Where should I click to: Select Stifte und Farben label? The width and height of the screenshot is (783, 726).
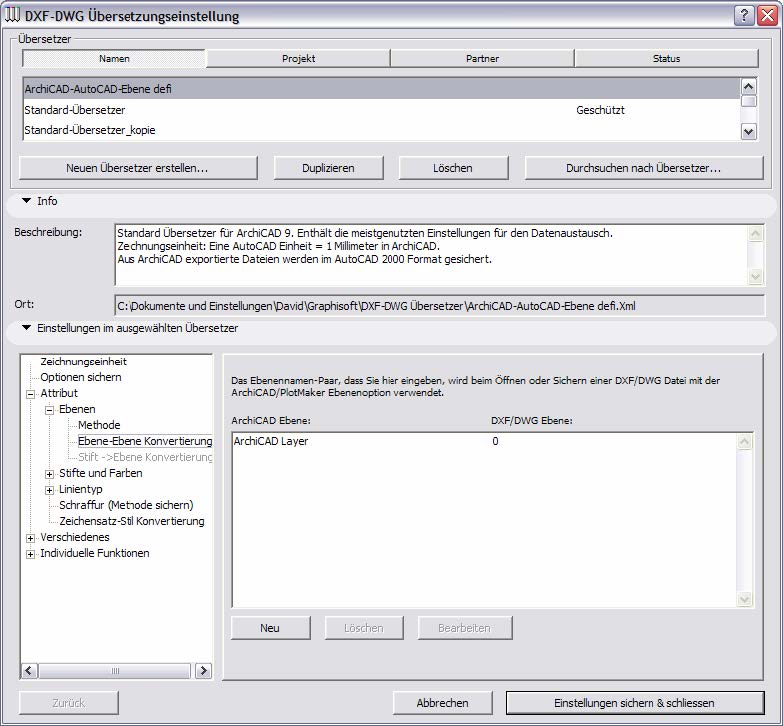(100, 473)
